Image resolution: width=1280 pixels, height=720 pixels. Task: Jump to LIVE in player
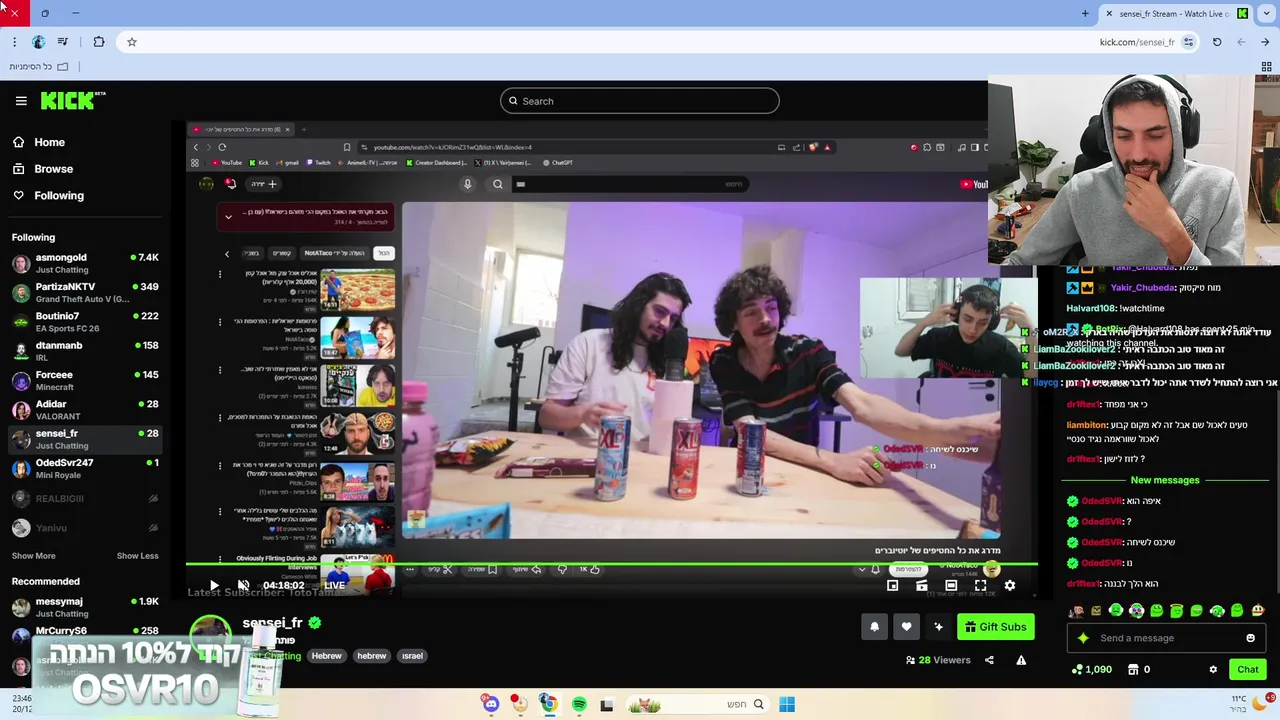click(x=334, y=586)
